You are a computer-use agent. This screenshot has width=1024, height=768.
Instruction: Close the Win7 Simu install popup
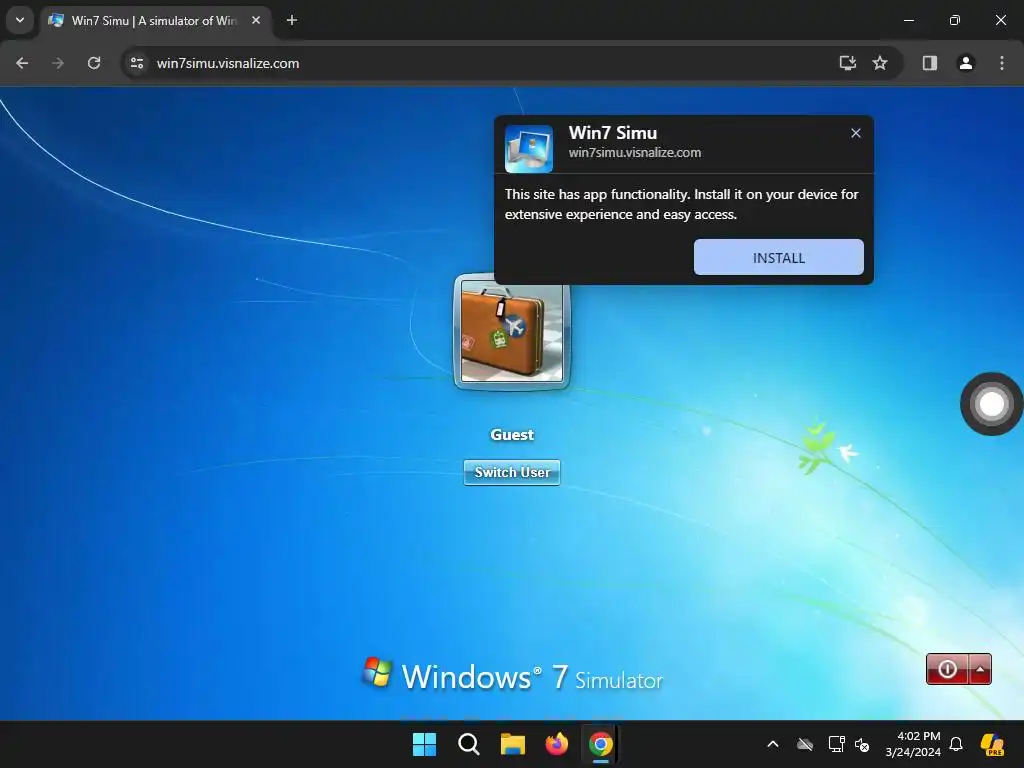(x=856, y=133)
